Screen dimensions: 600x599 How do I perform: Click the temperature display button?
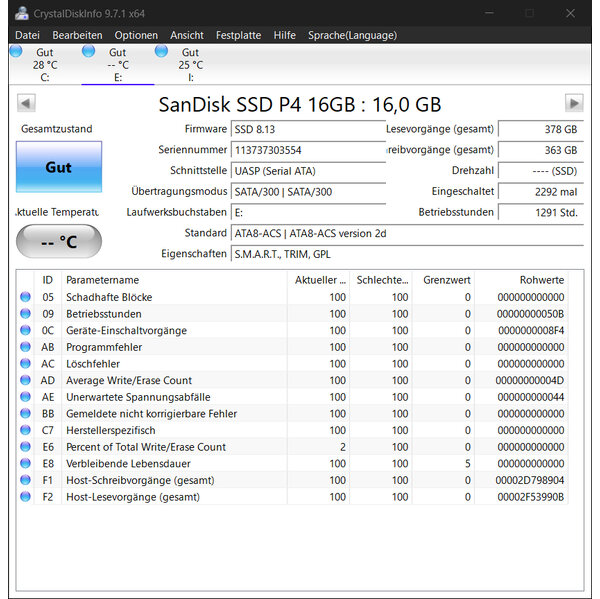59,242
